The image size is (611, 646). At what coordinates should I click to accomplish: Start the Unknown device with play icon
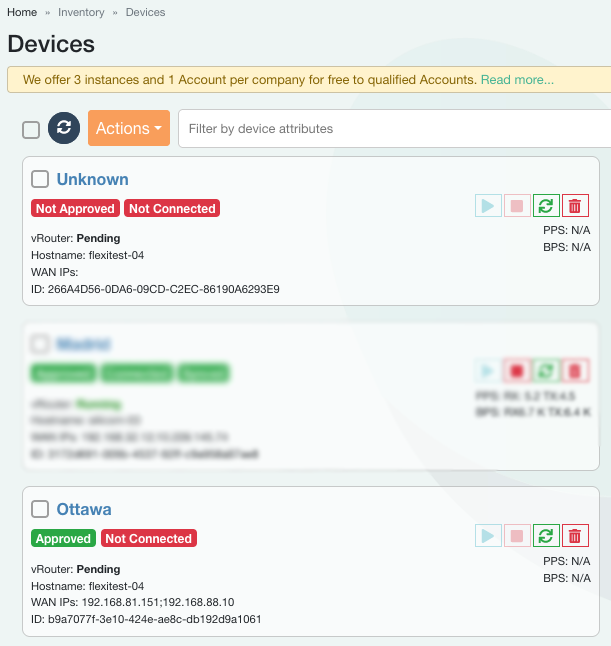pos(488,206)
